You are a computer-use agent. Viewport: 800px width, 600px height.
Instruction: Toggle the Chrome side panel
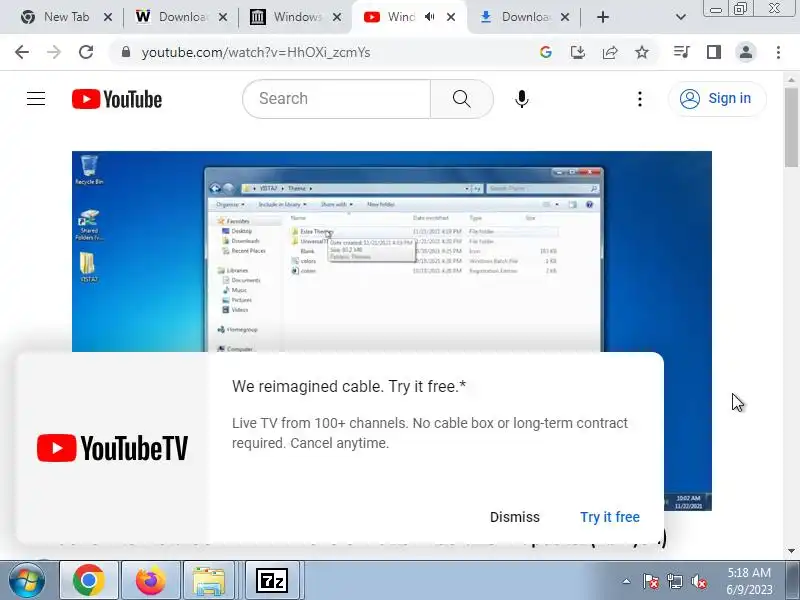tap(714, 52)
